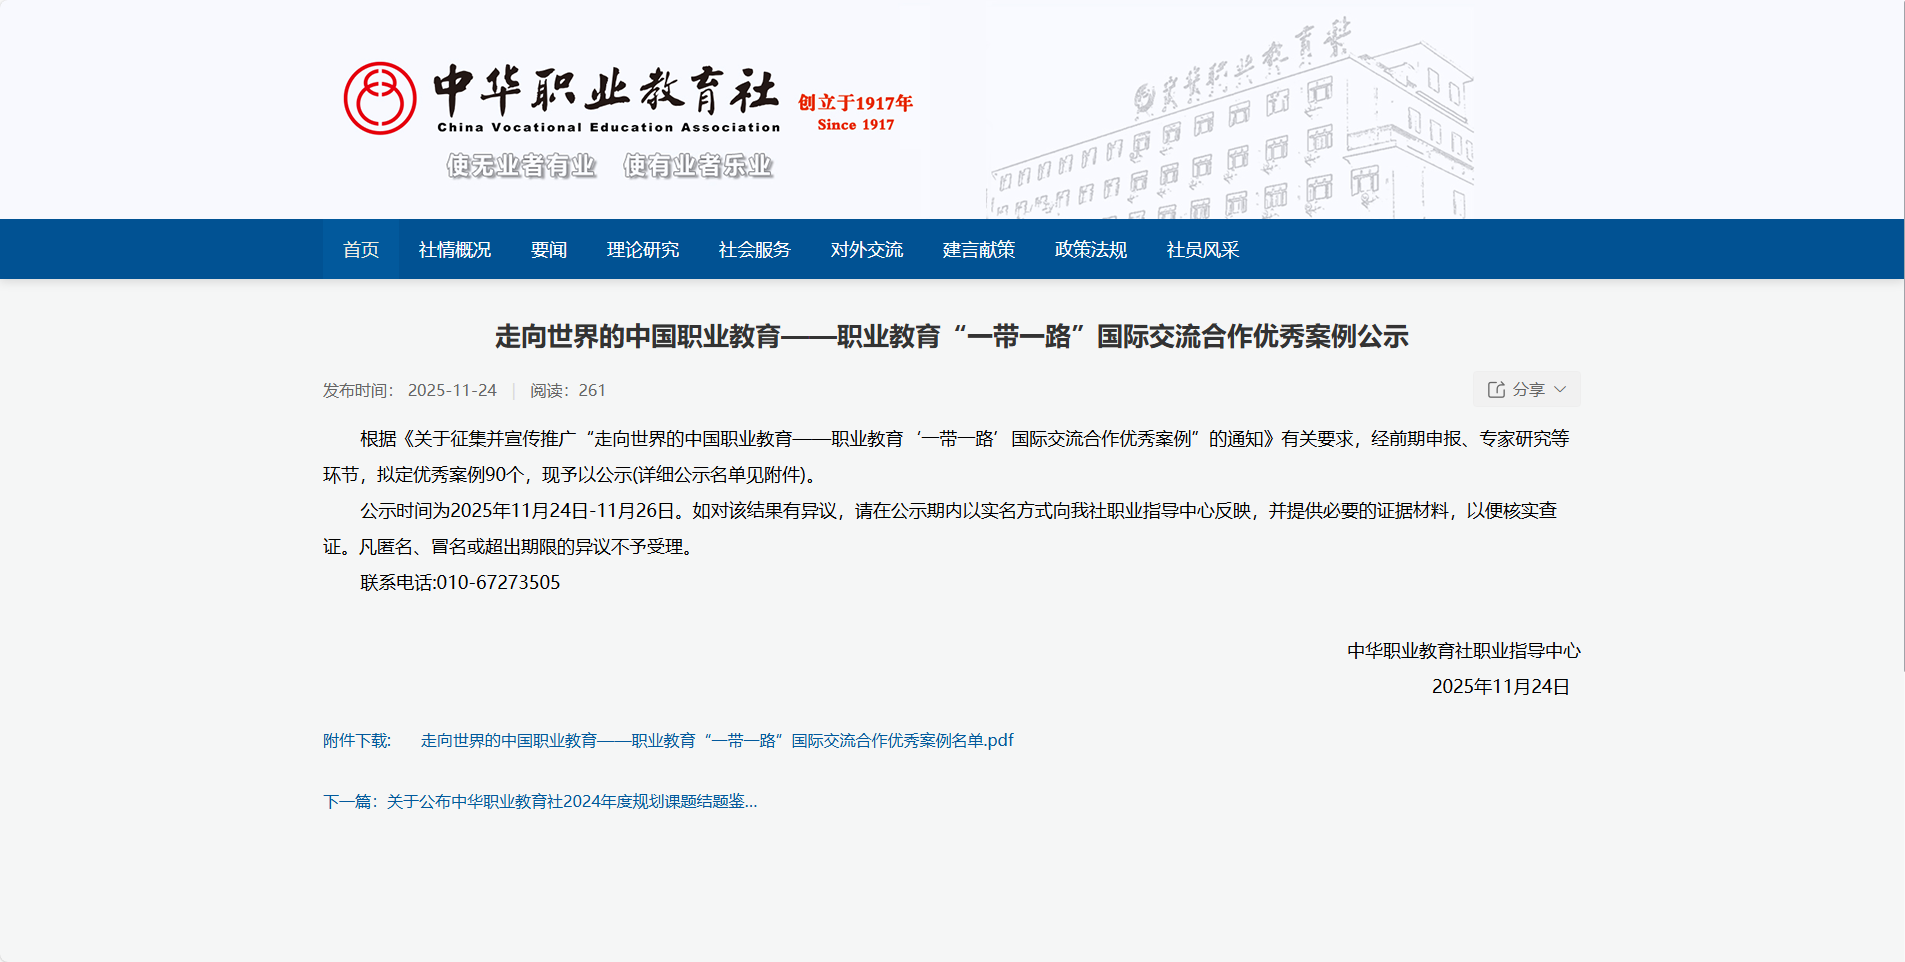Click the share icon beside 分享

pos(1496,390)
